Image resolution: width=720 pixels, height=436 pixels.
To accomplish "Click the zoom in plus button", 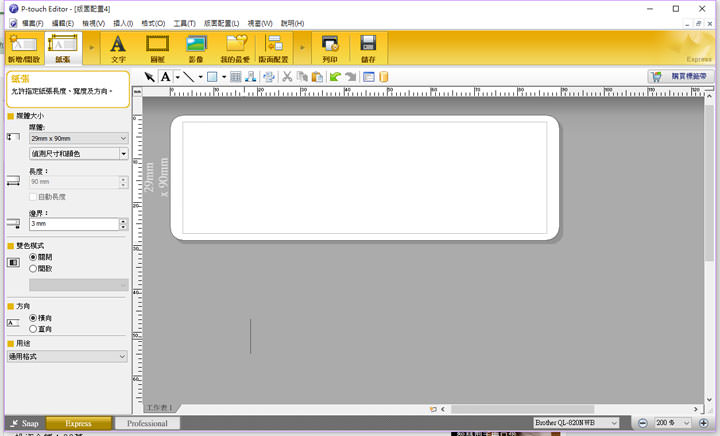I will click(703, 423).
